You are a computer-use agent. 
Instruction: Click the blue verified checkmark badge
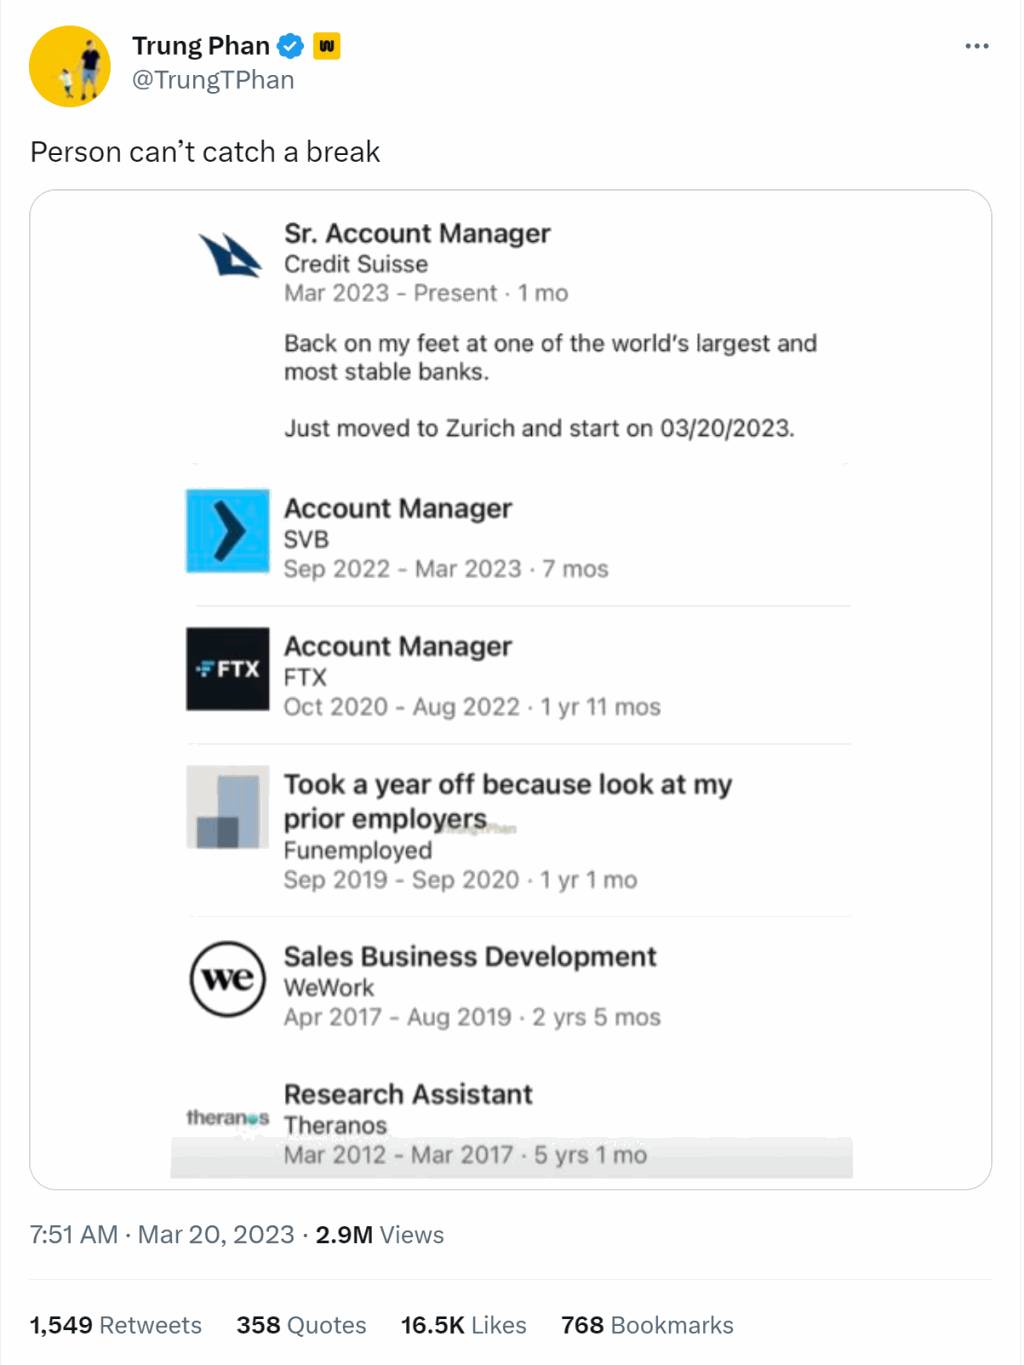pyautogui.click(x=290, y=46)
